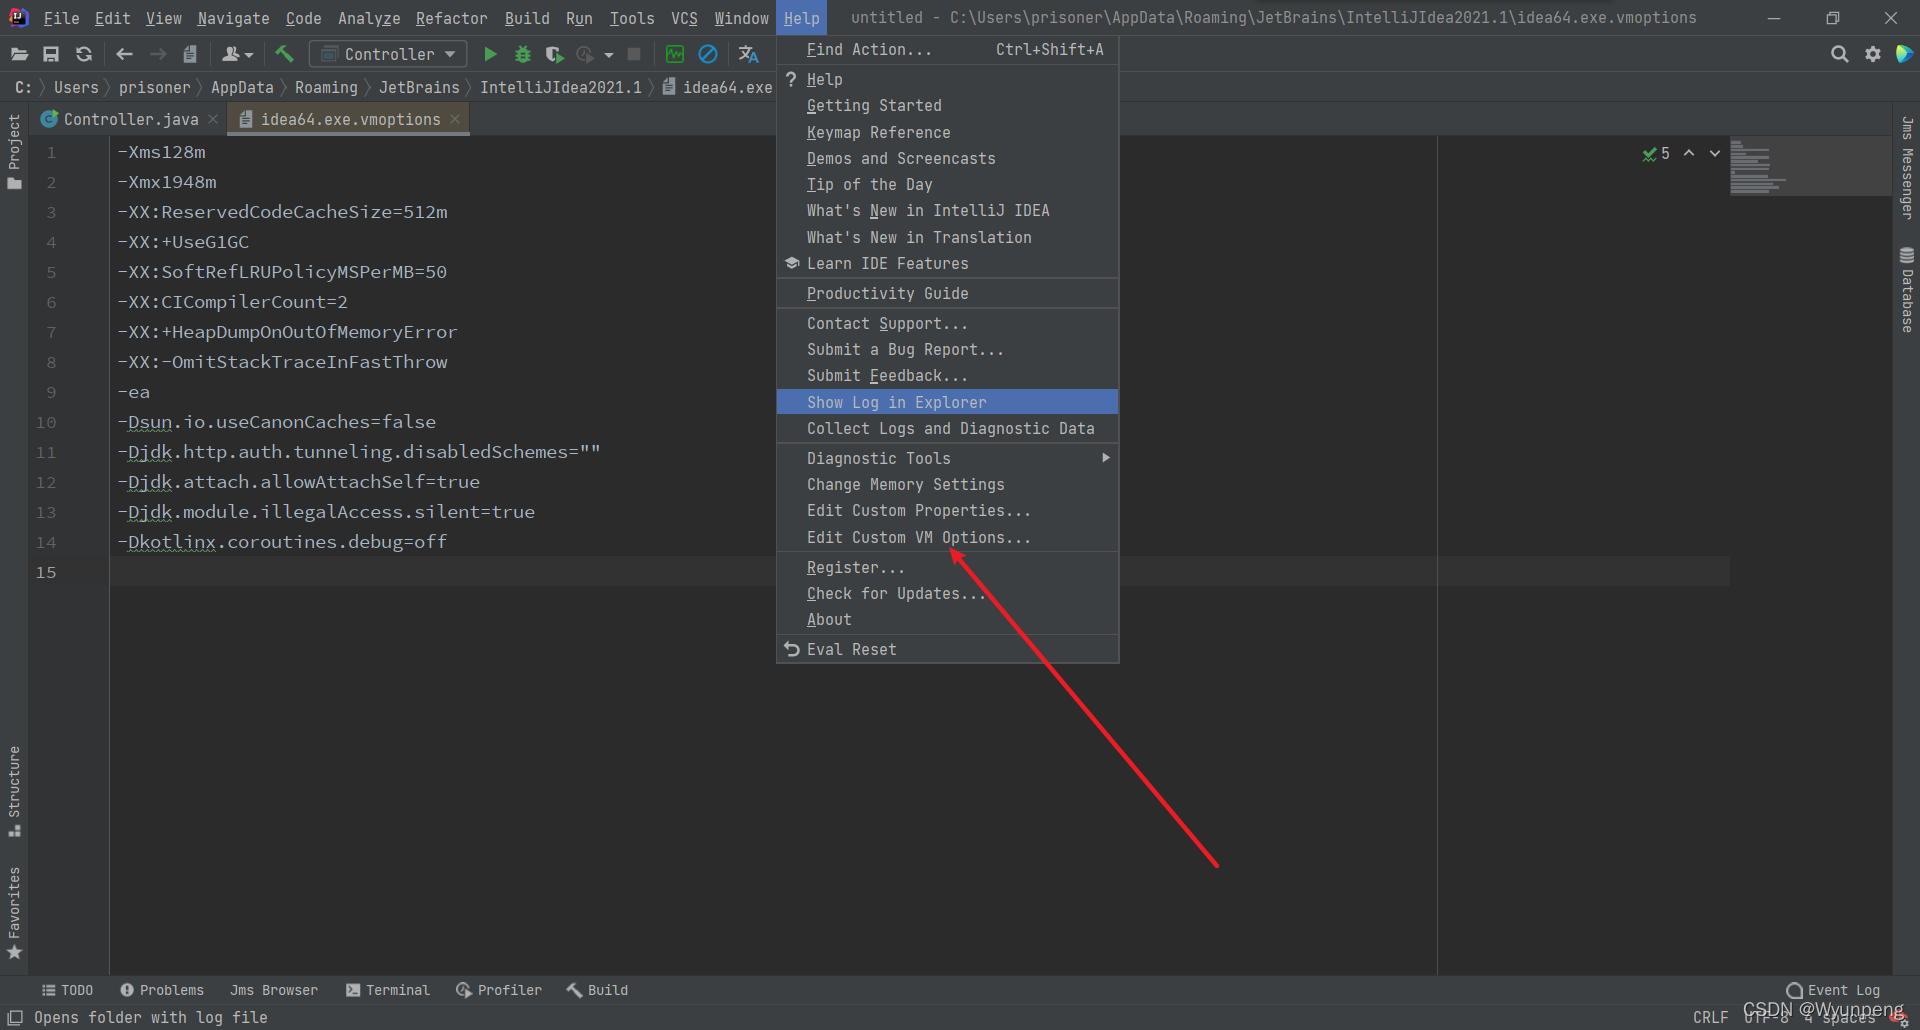Reload all from disk with sync icon

point(84,54)
